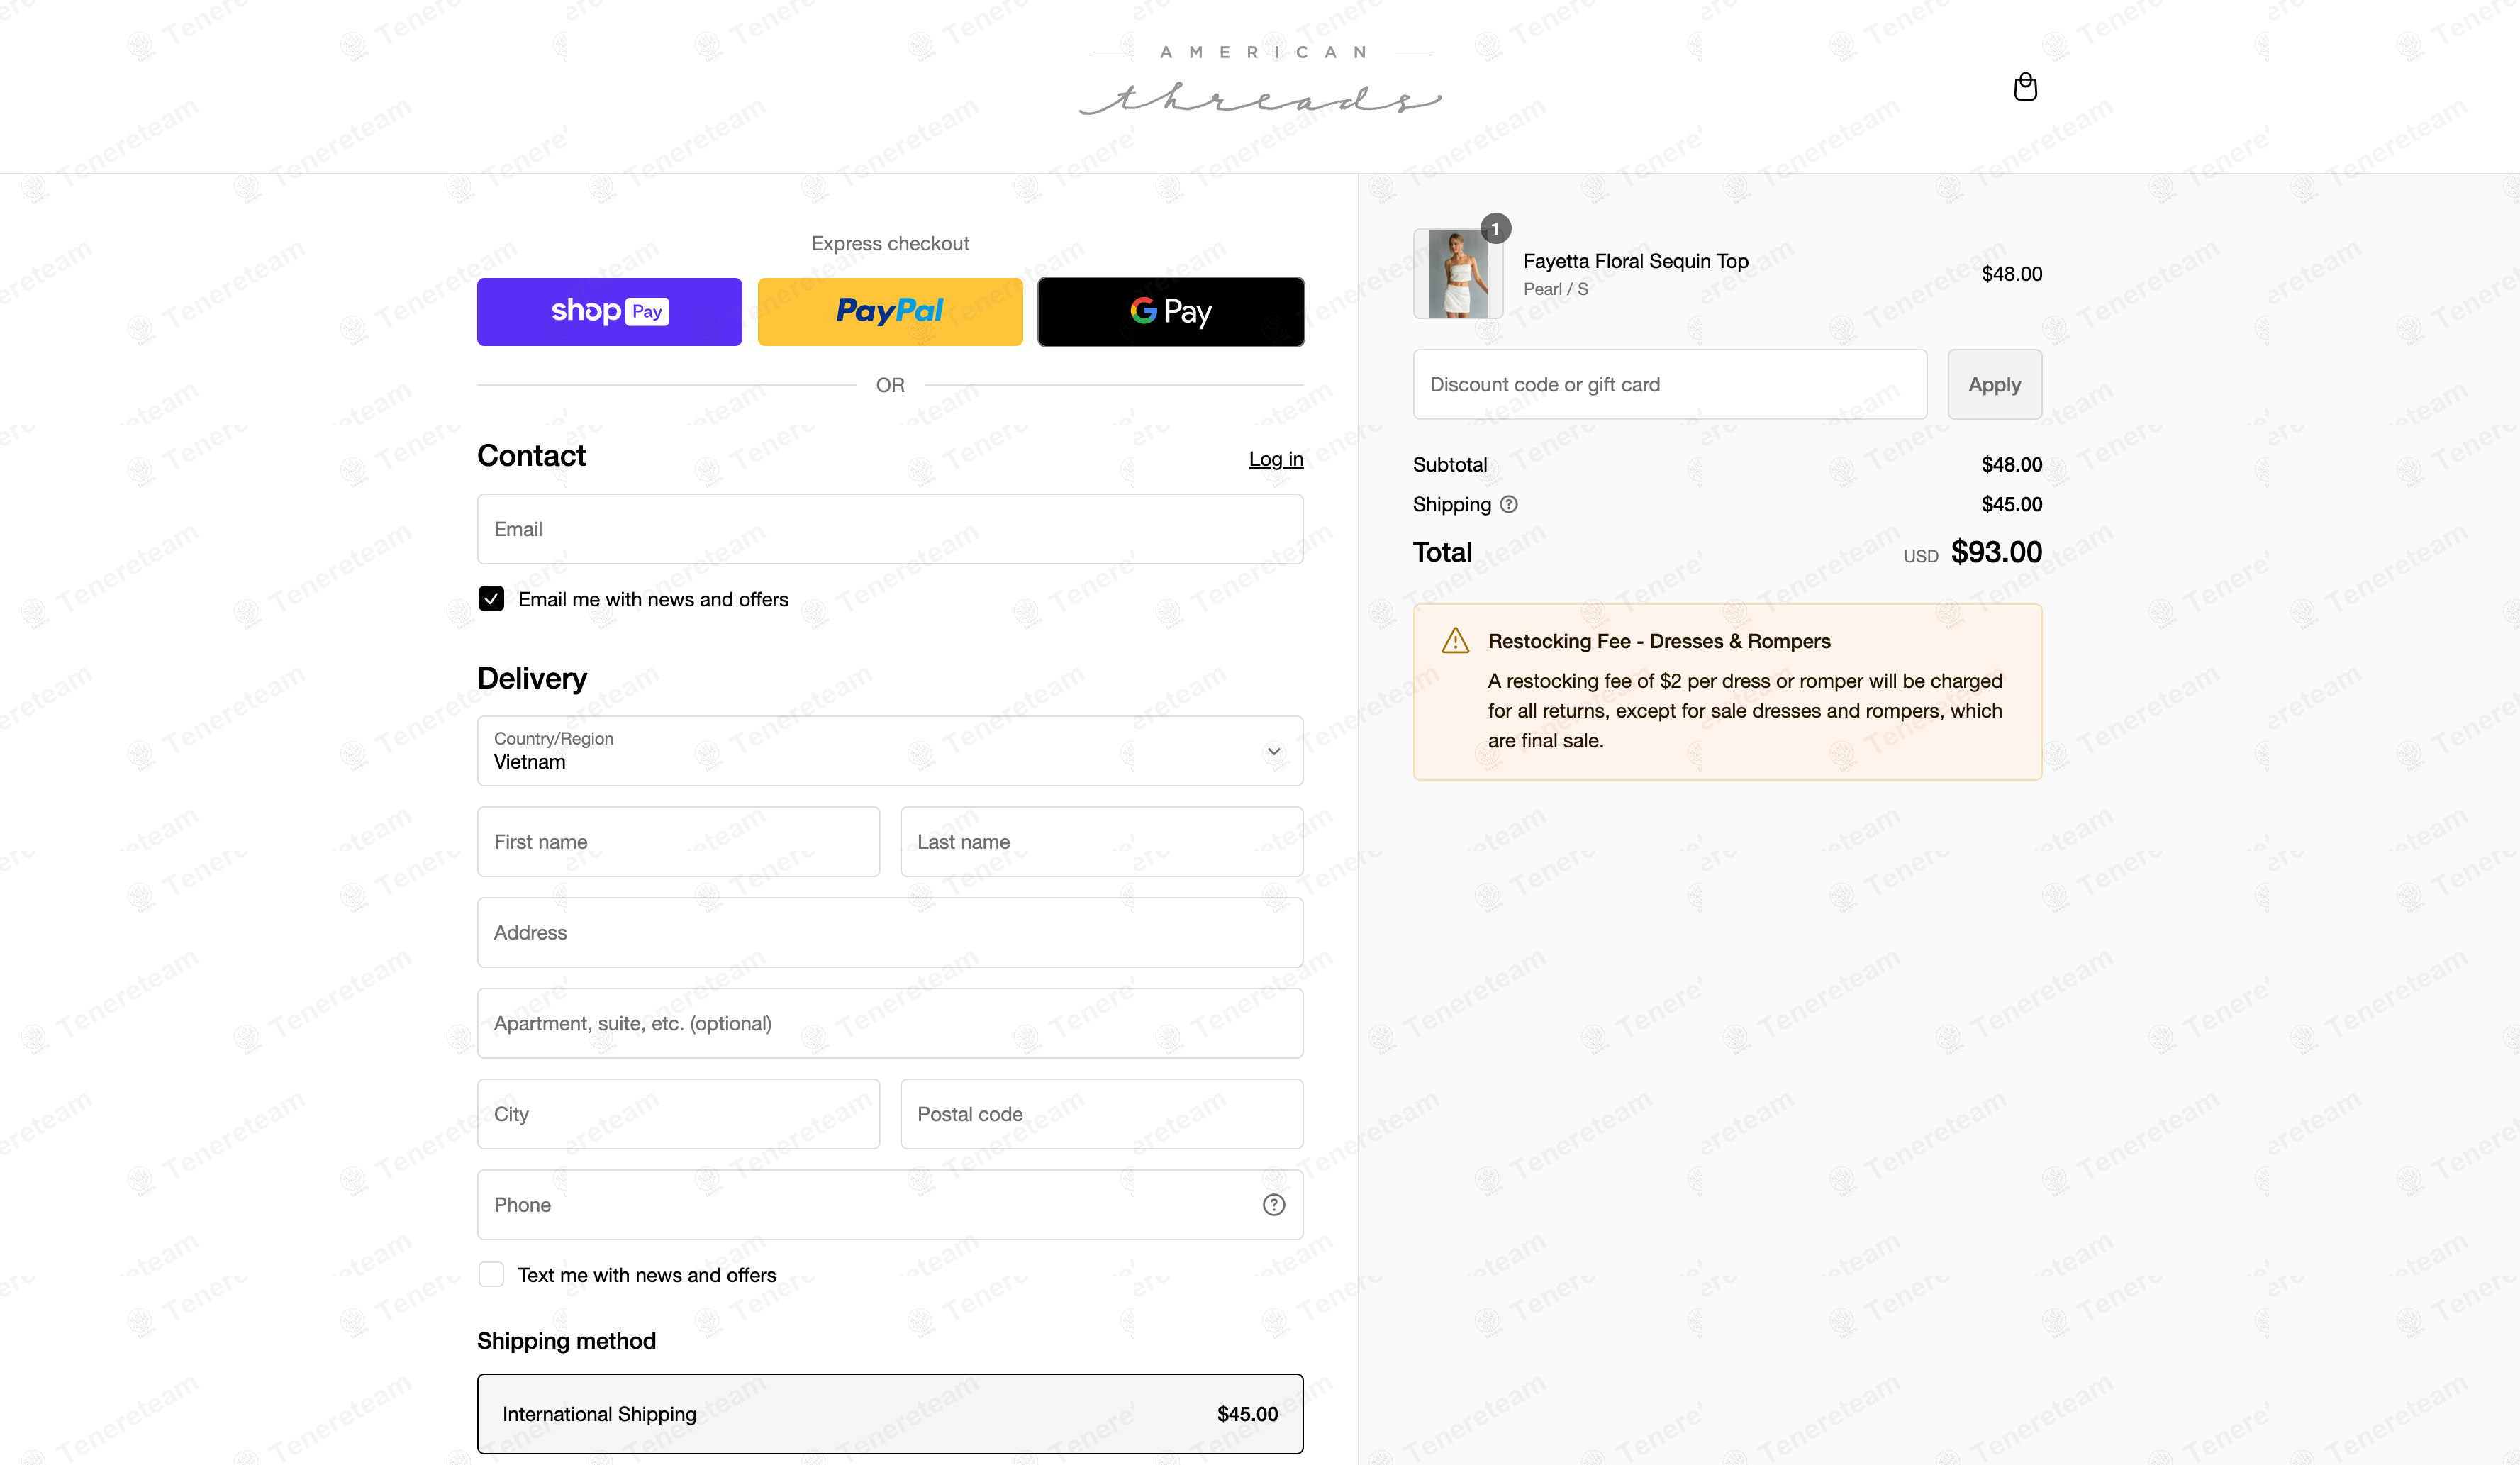Click the restocking fee warning triangle icon
The image size is (2520, 1465).
click(x=1455, y=641)
